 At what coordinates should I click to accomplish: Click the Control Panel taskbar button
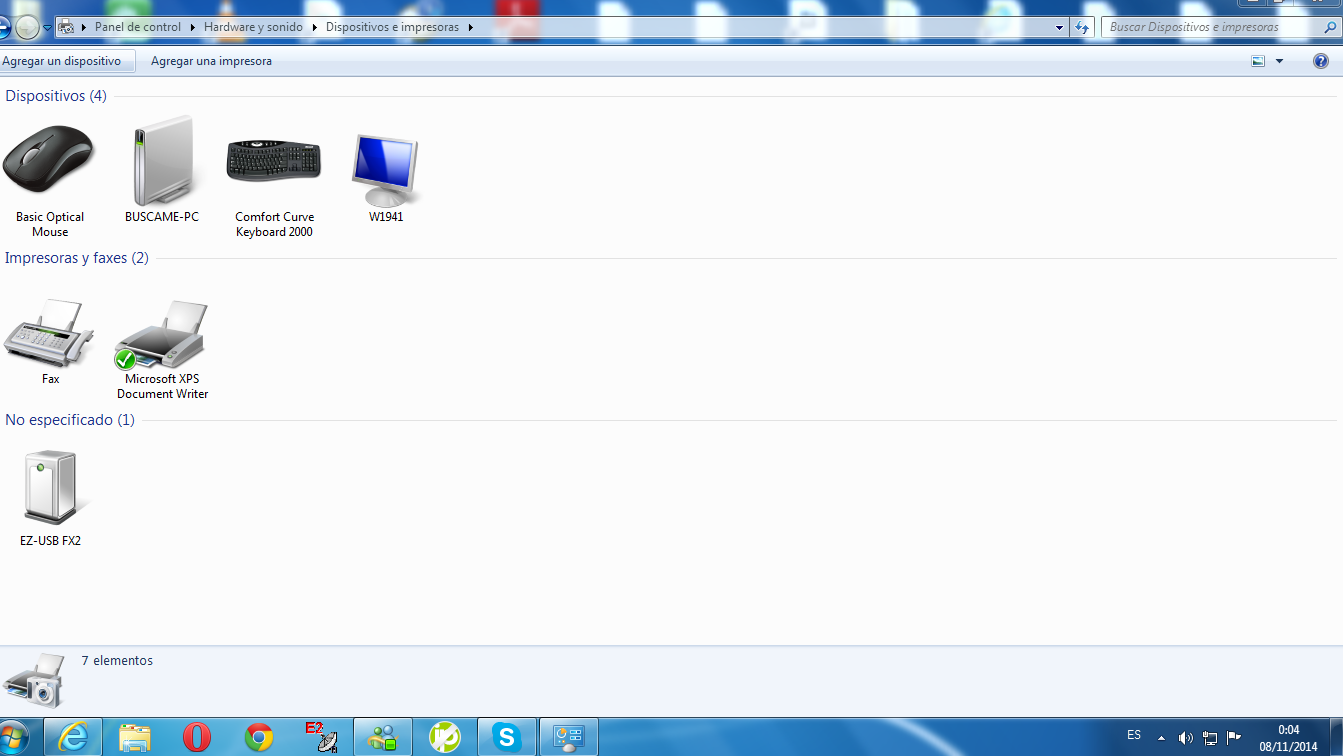click(x=569, y=738)
